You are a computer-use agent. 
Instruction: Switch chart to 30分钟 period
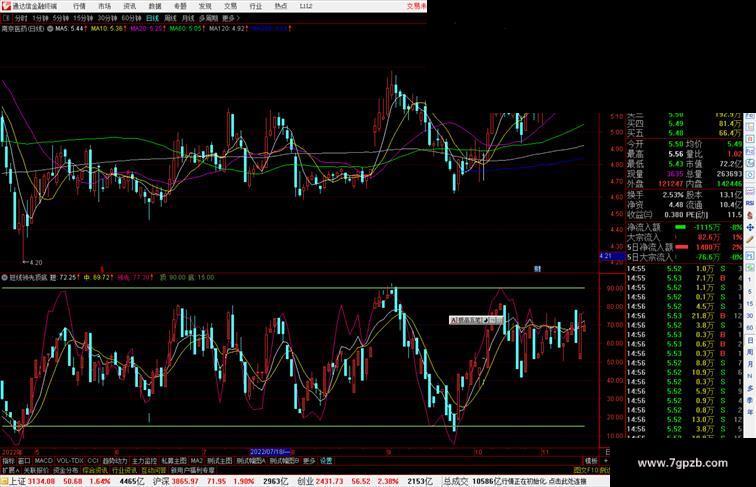[107, 18]
